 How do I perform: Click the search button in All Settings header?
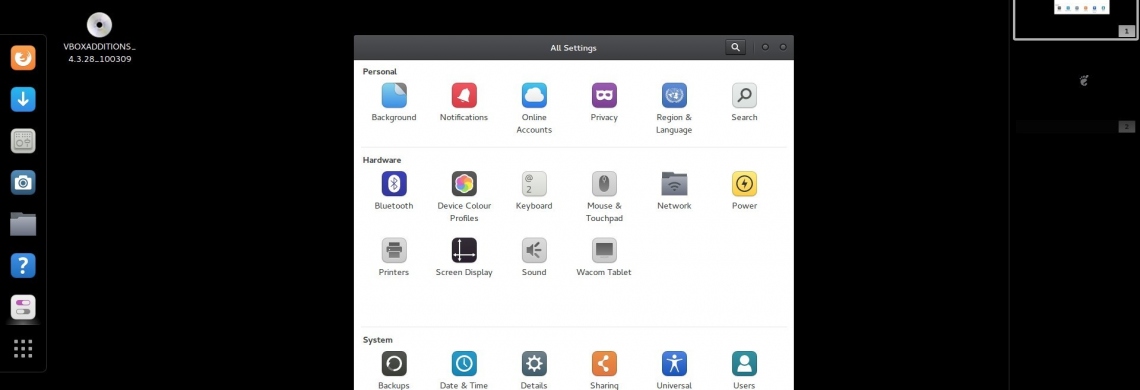736,47
